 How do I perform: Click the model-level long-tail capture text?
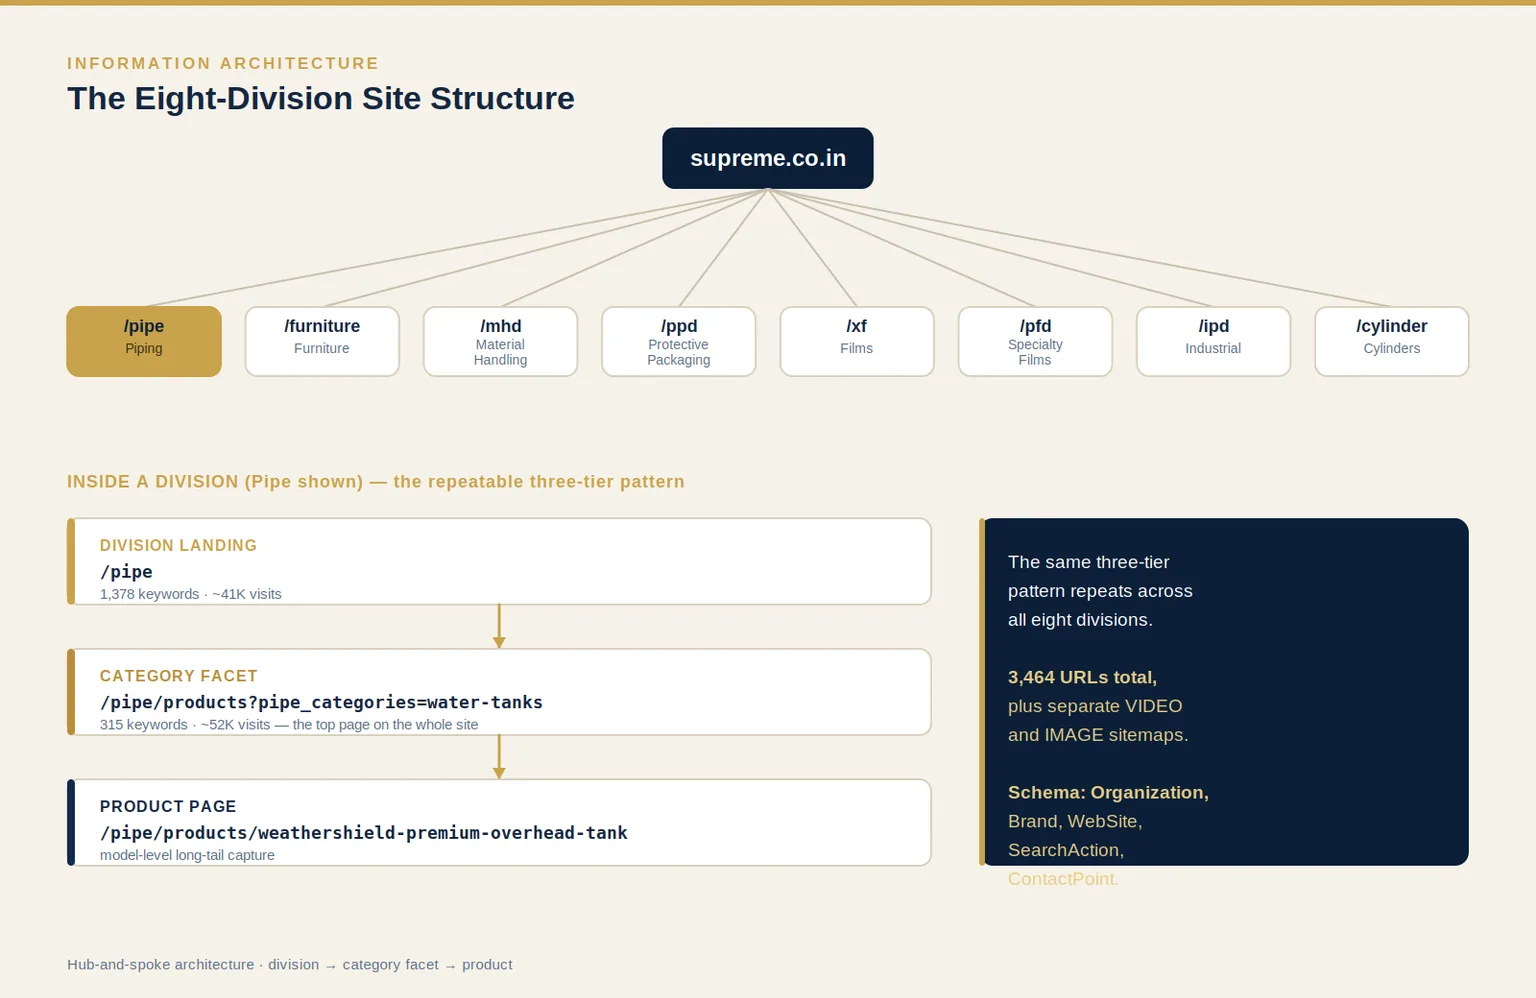click(187, 855)
